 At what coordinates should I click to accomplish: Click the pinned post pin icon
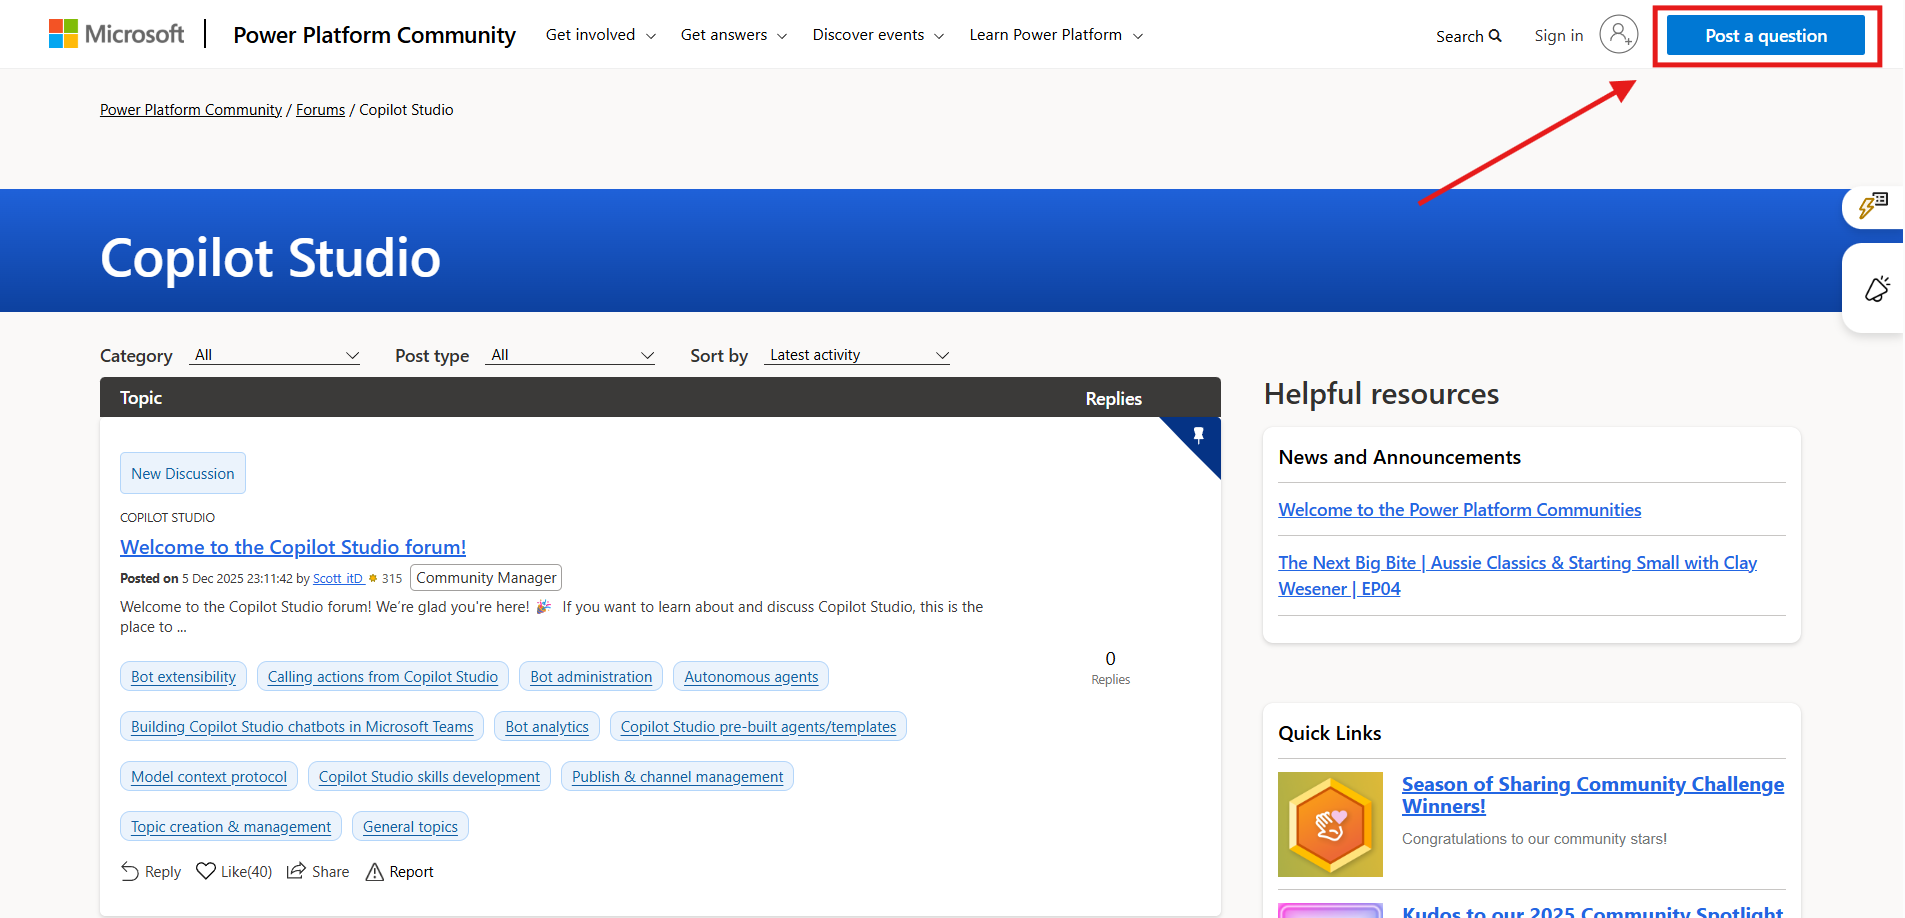pyautogui.click(x=1198, y=435)
